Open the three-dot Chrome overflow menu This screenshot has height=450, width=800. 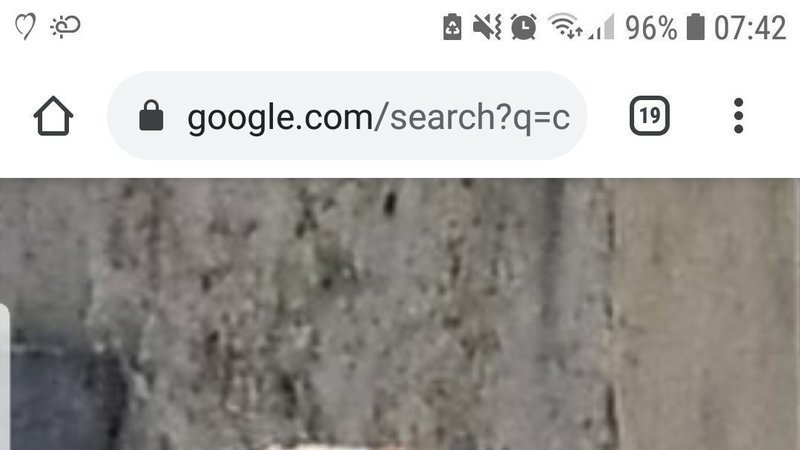coord(738,116)
